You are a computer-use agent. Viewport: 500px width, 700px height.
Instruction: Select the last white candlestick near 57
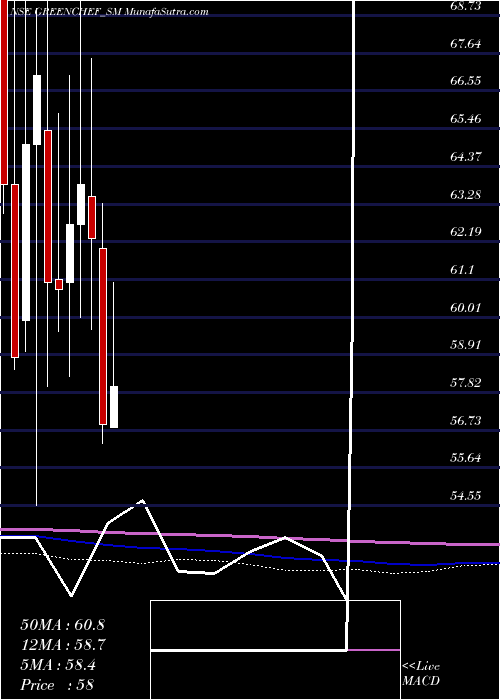pos(114,407)
